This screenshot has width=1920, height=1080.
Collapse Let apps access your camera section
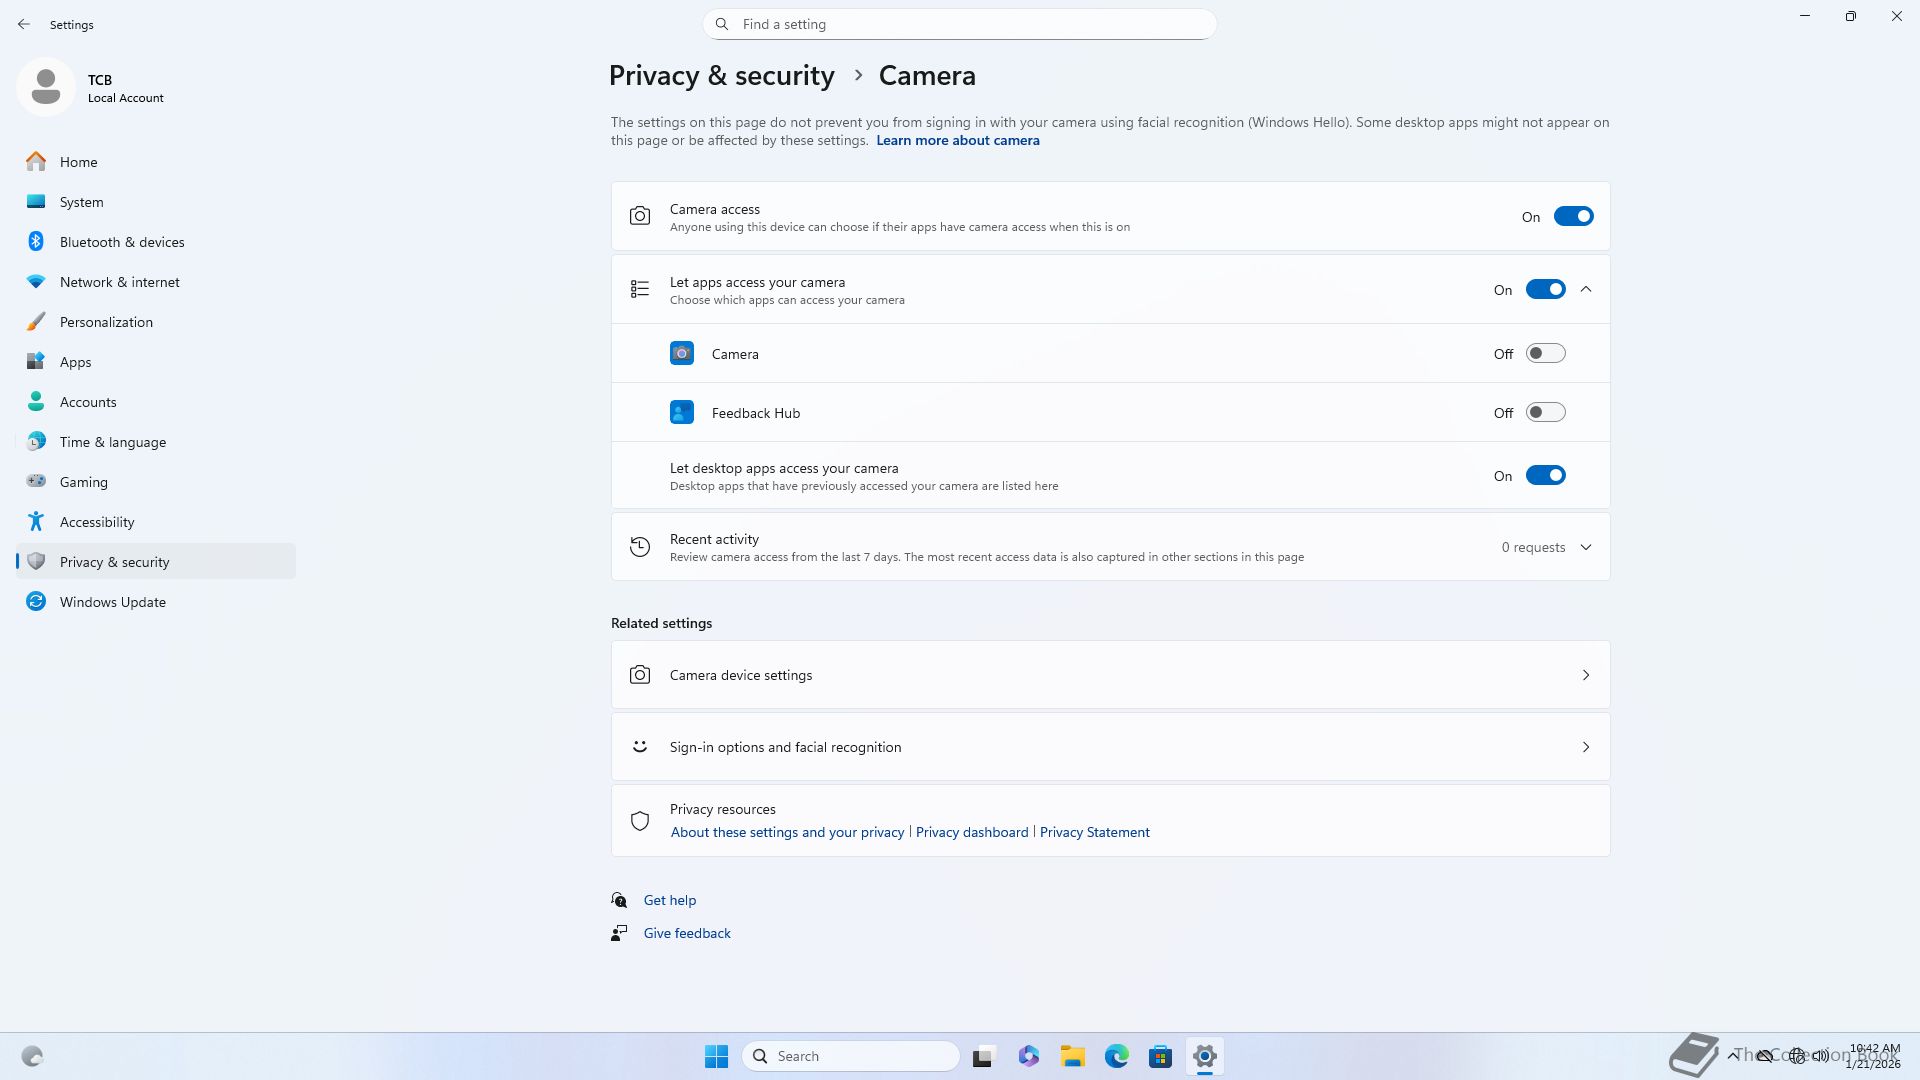pyautogui.click(x=1586, y=290)
